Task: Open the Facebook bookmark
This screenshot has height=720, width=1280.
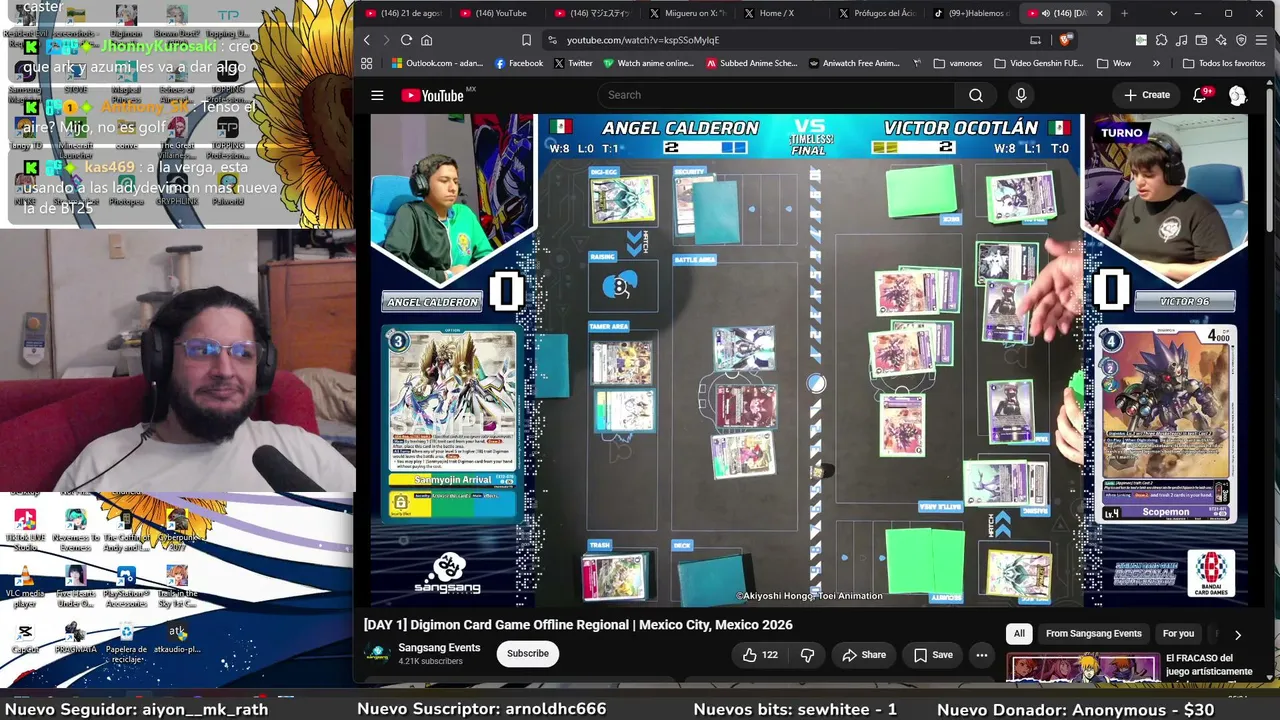Action: (x=519, y=63)
